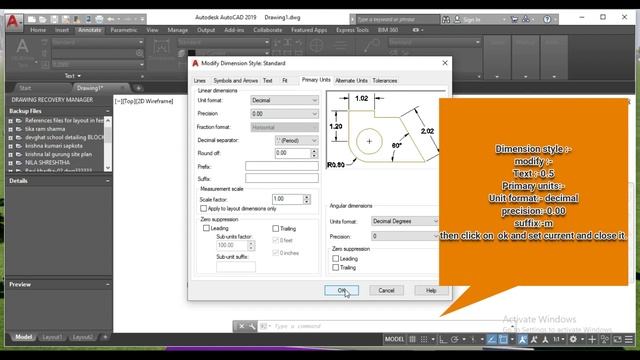Open the linear Precision 0.00 dropdown
Image resolution: width=640 pixels, height=360 pixels.
pos(284,113)
